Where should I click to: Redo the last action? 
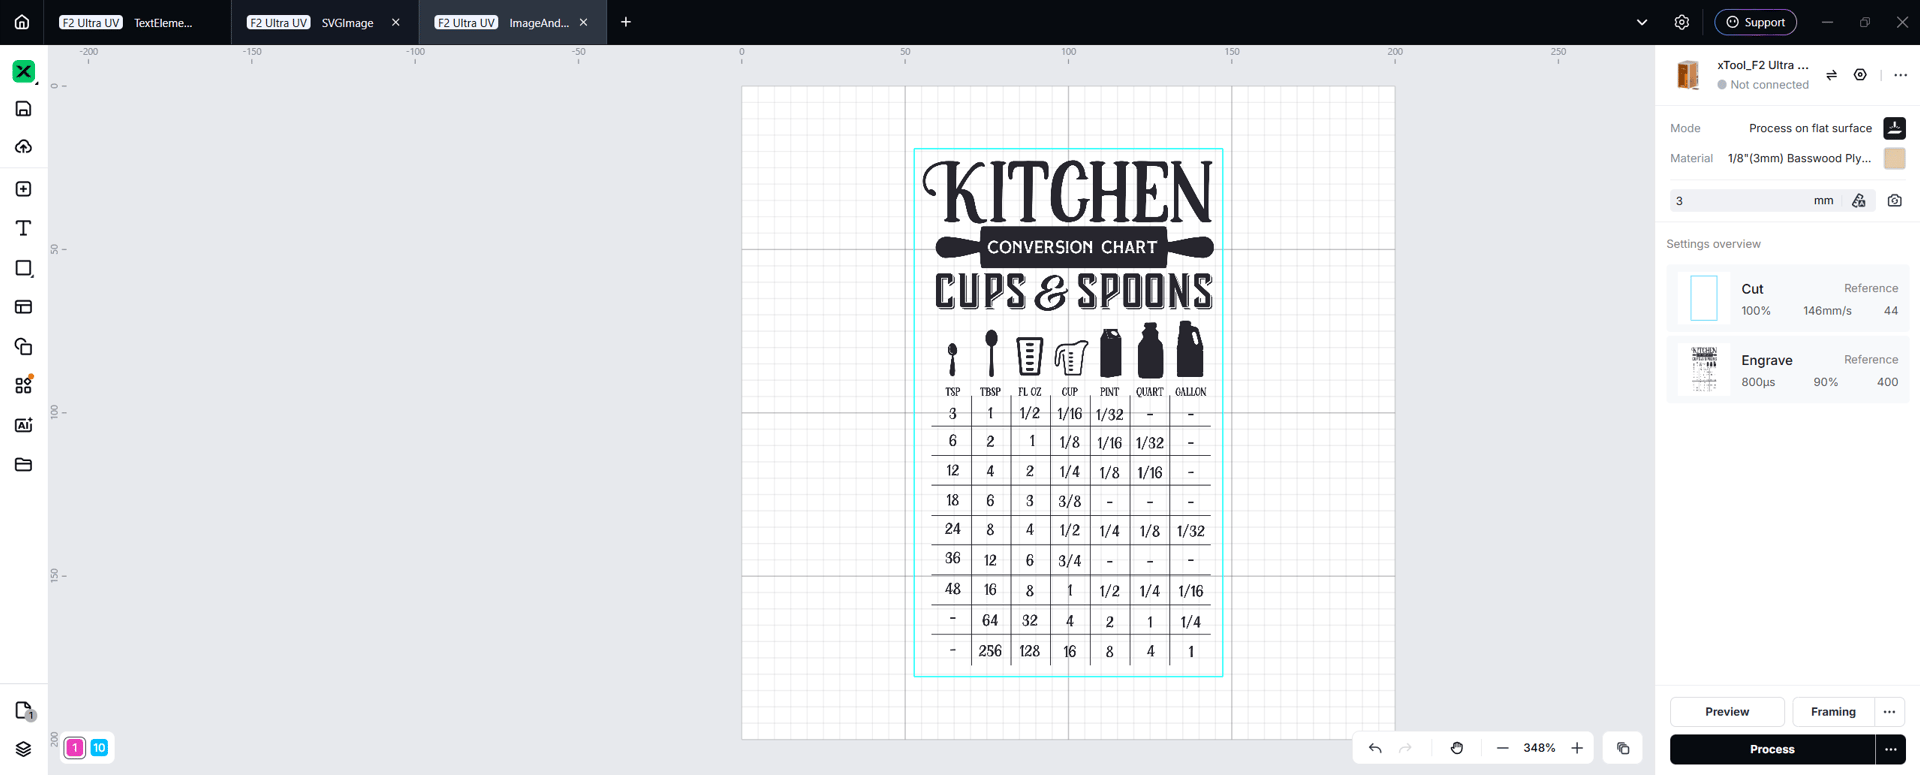coord(1405,748)
